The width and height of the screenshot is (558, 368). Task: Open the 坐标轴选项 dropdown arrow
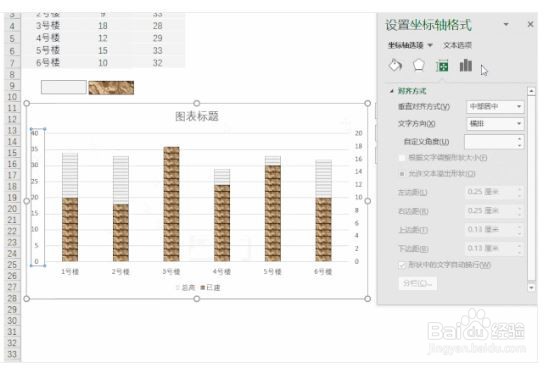pos(430,45)
